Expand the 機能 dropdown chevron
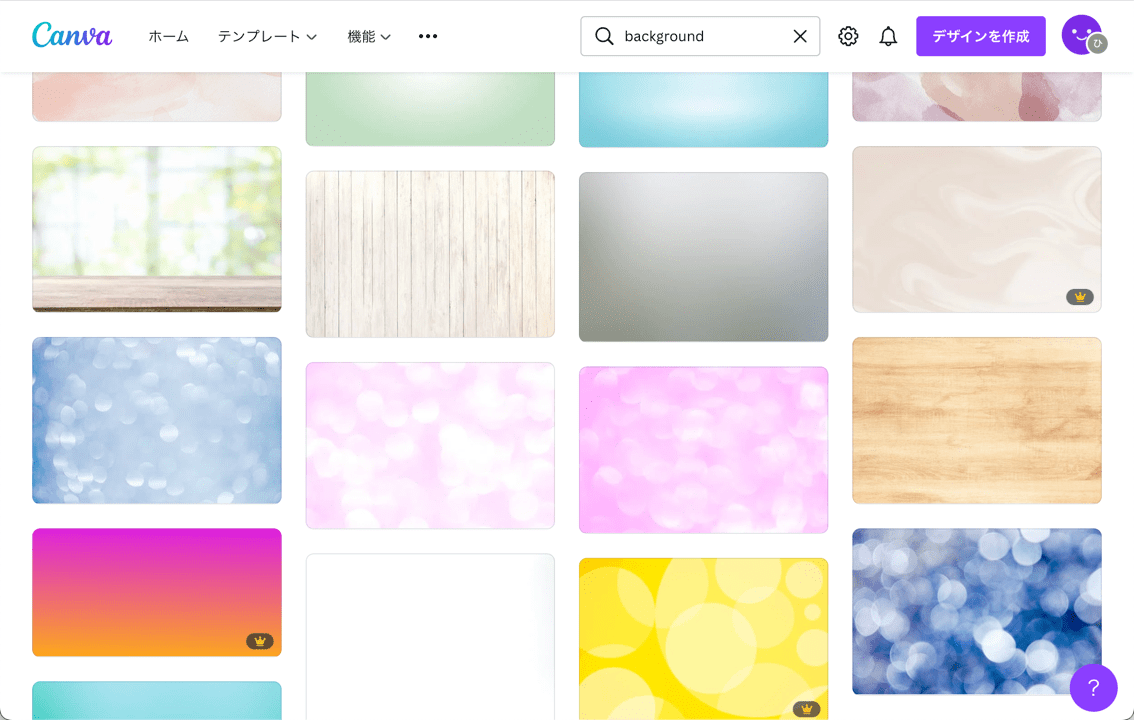Viewport: 1134px width, 720px height. tap(385, 35)
